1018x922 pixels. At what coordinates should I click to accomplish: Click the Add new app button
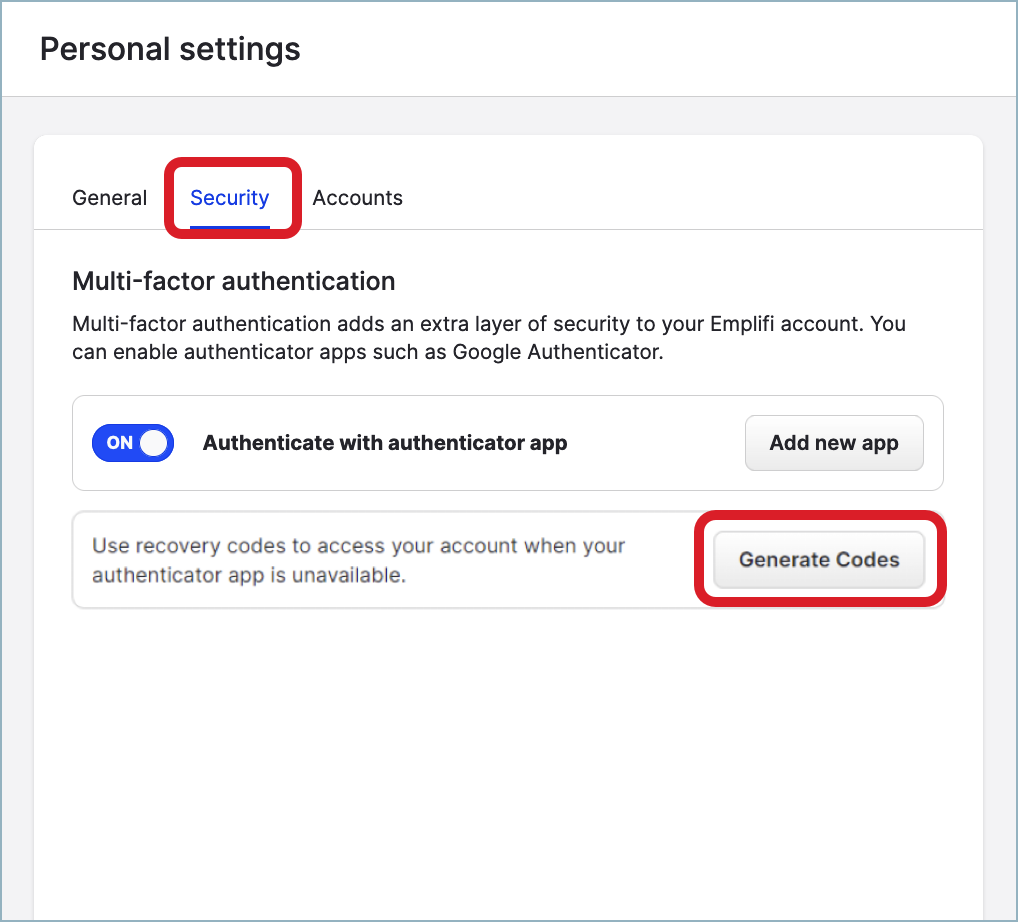834,443
